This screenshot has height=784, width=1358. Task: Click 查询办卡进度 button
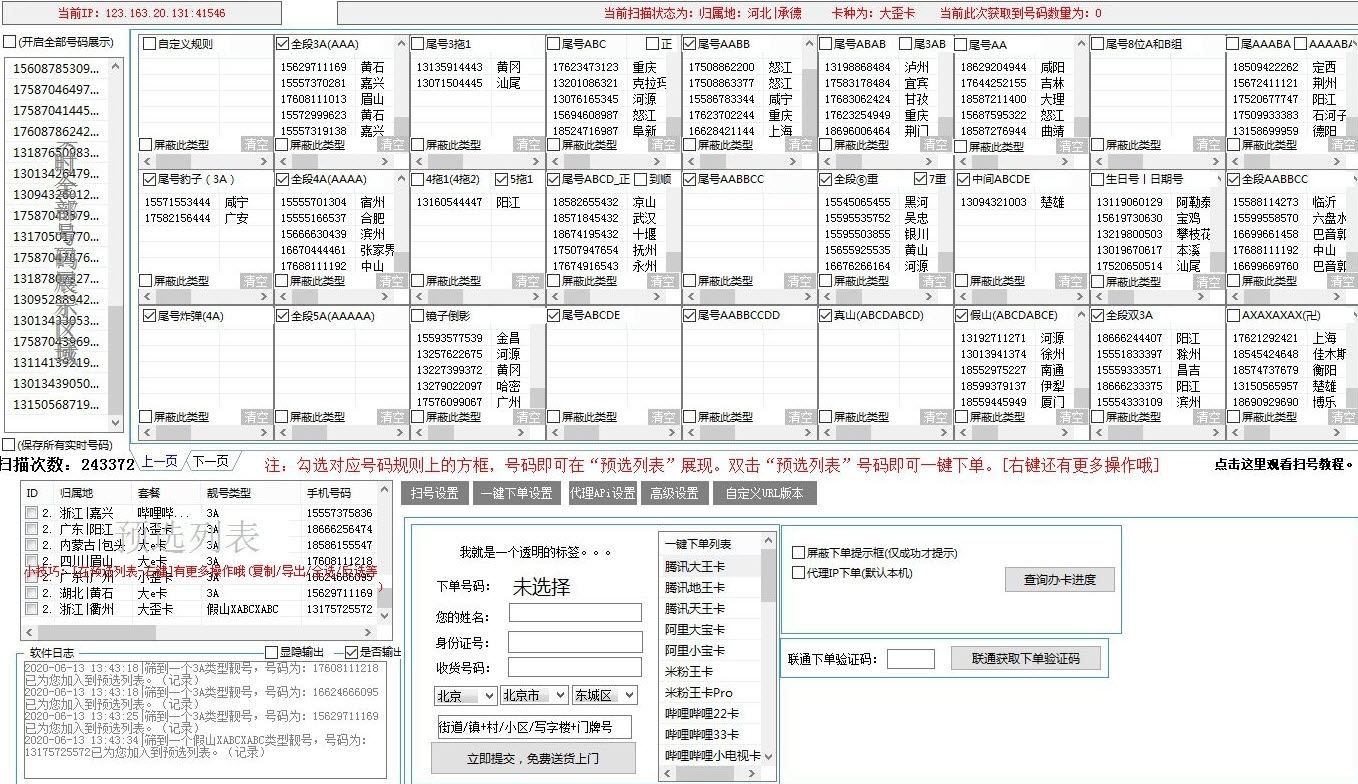(1060, 580)
